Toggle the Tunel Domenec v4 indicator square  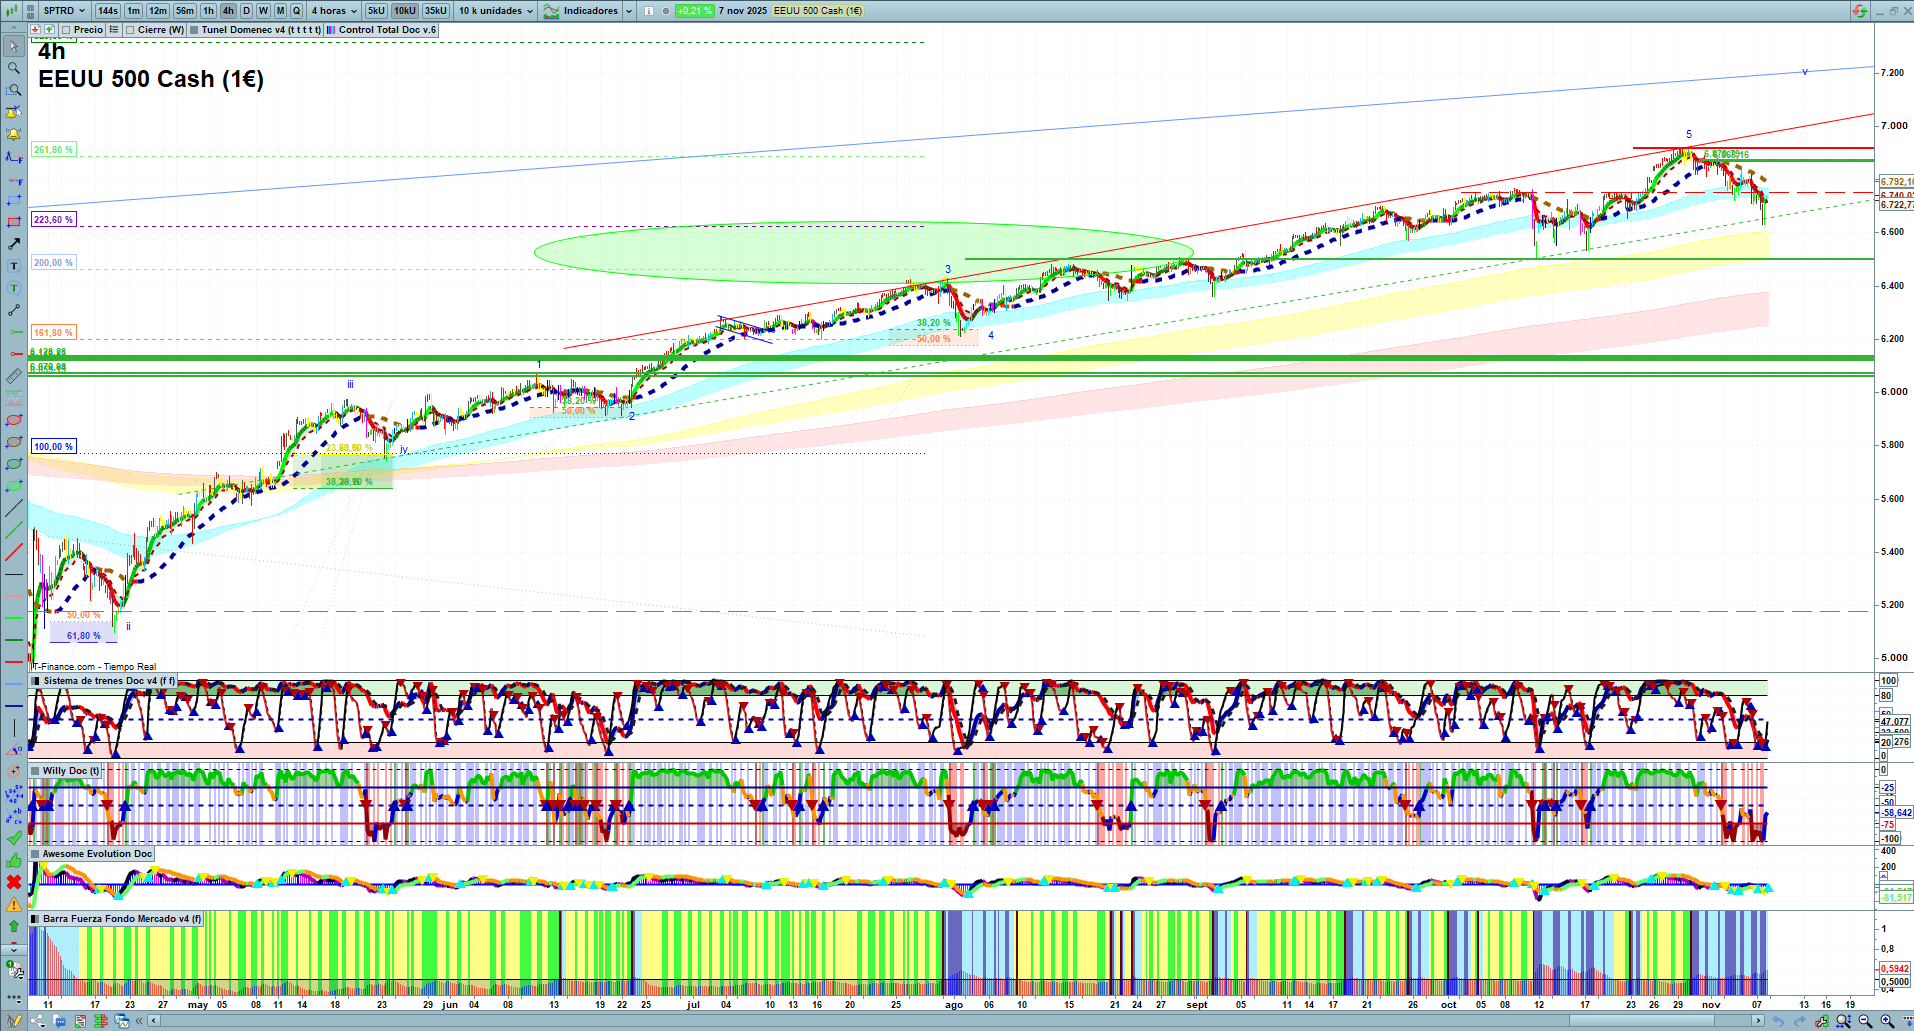[x=194, y=30]
